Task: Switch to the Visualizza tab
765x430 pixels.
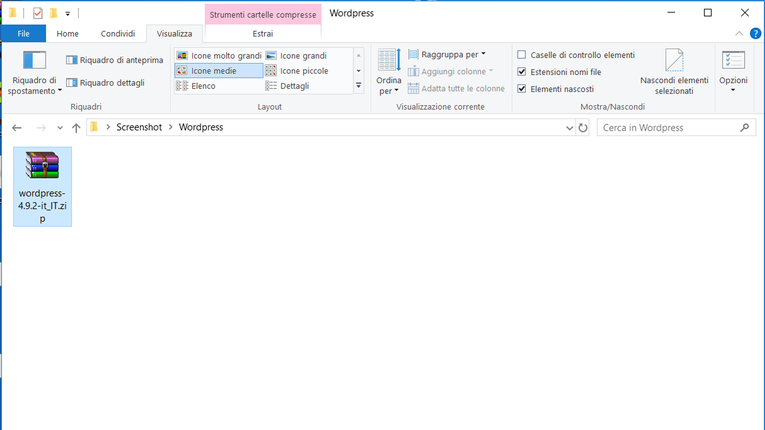Action: point(174,34)
